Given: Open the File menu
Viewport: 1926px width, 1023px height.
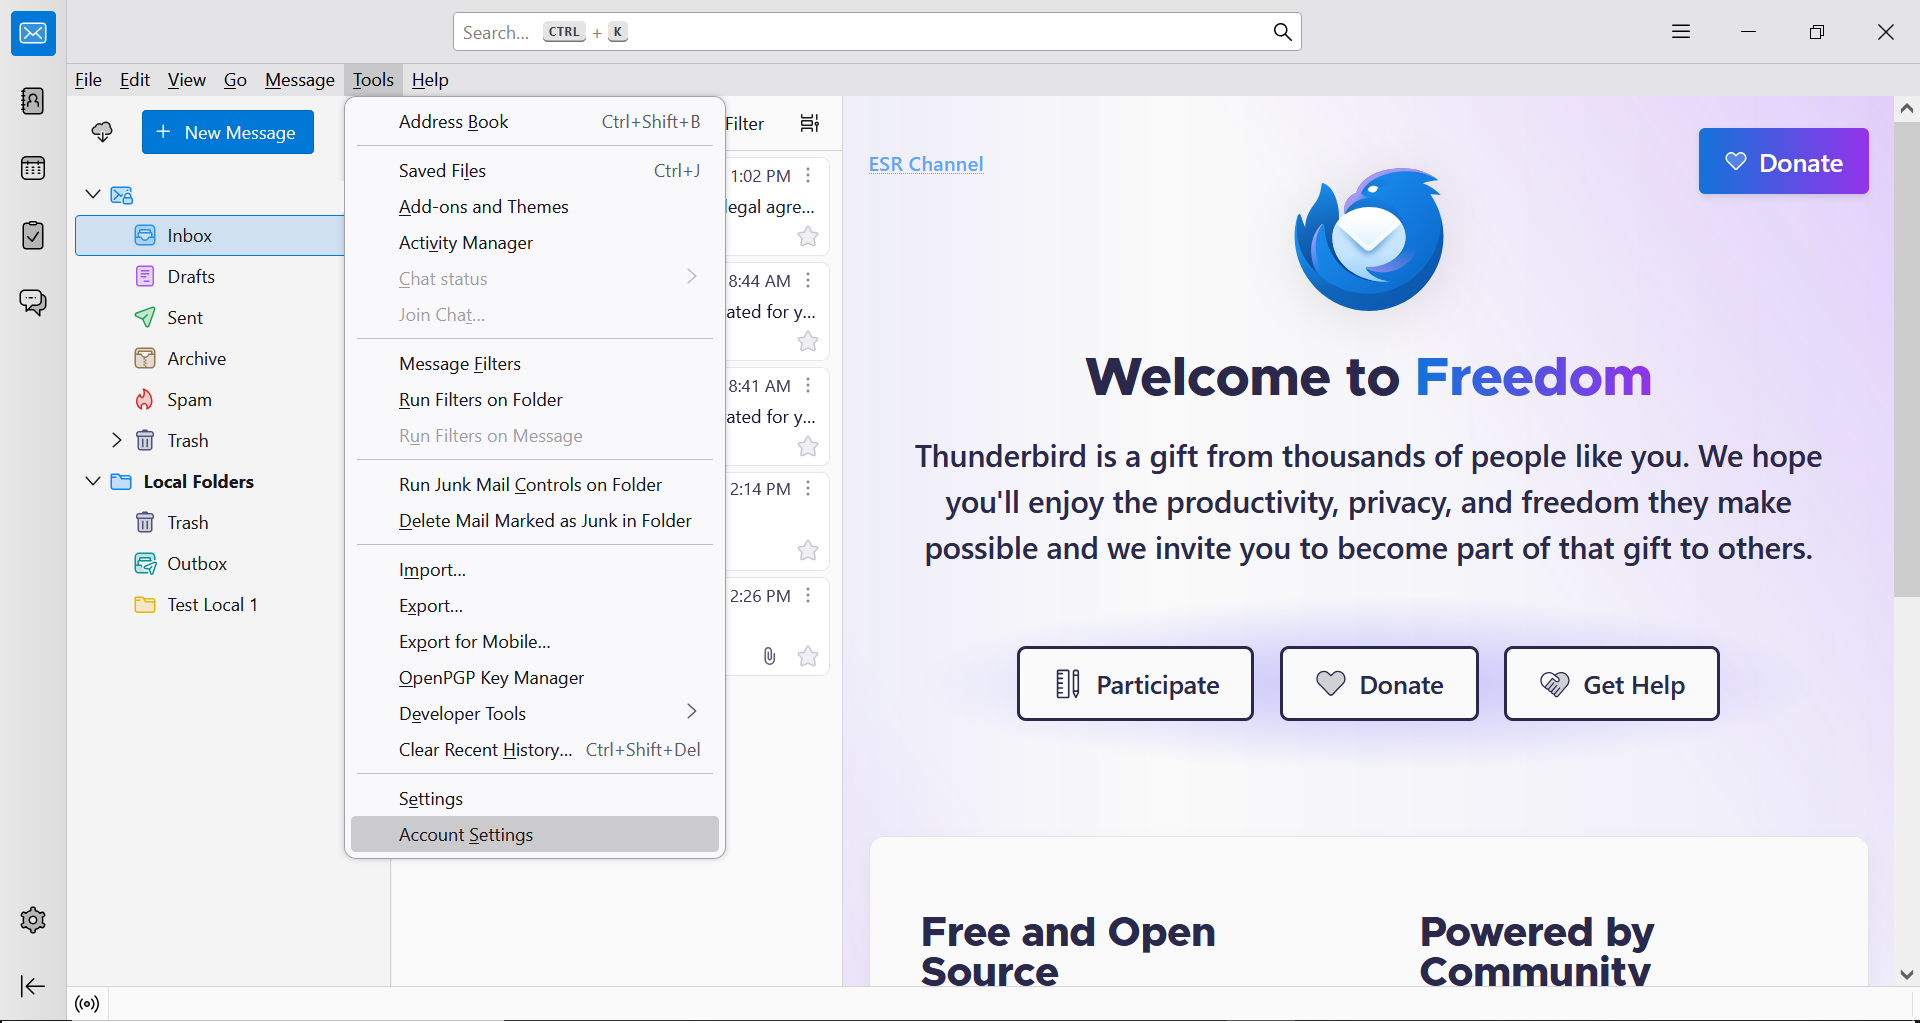Looking at the screenshot, I should (88, 80).
